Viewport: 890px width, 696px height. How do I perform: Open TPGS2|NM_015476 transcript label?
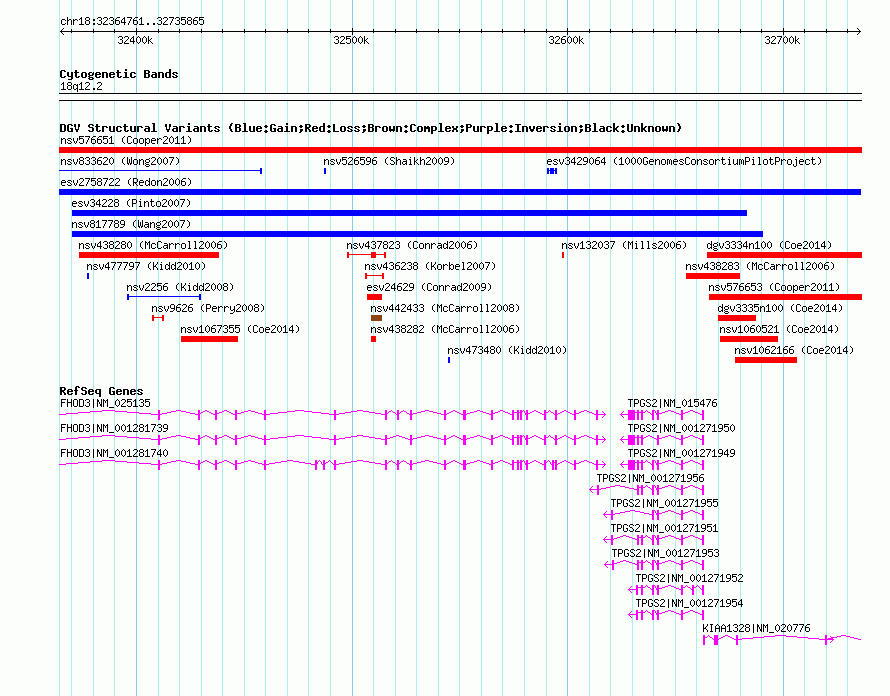673,404
